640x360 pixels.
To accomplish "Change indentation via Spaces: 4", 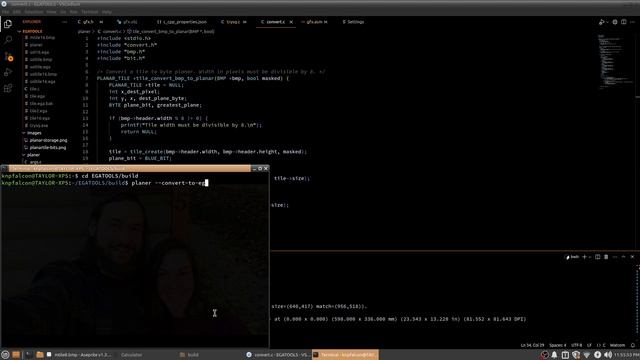I will click(558, 345).
